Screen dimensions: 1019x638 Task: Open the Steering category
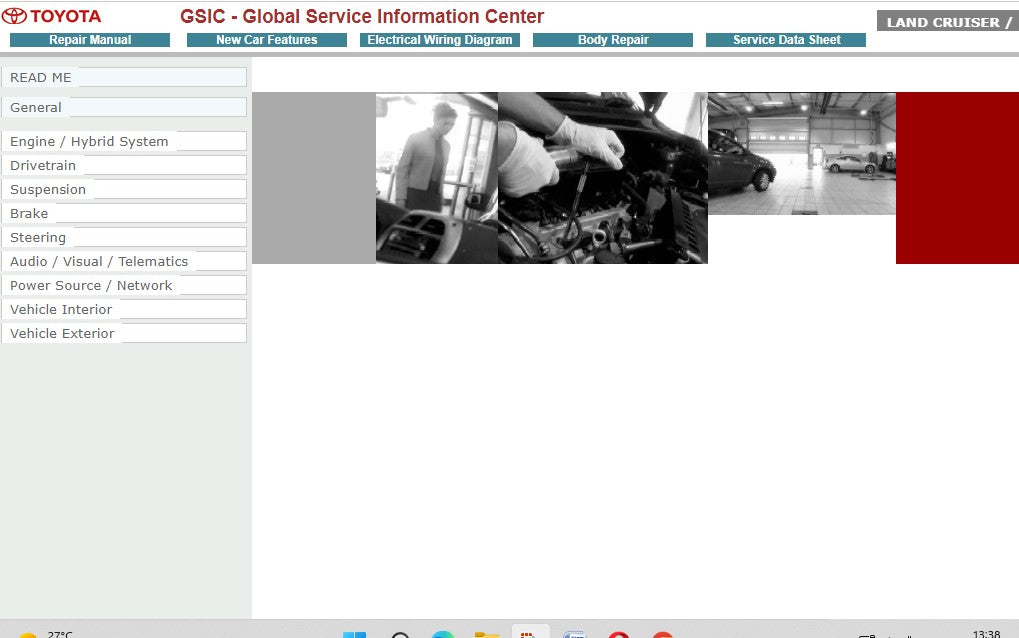124,237
